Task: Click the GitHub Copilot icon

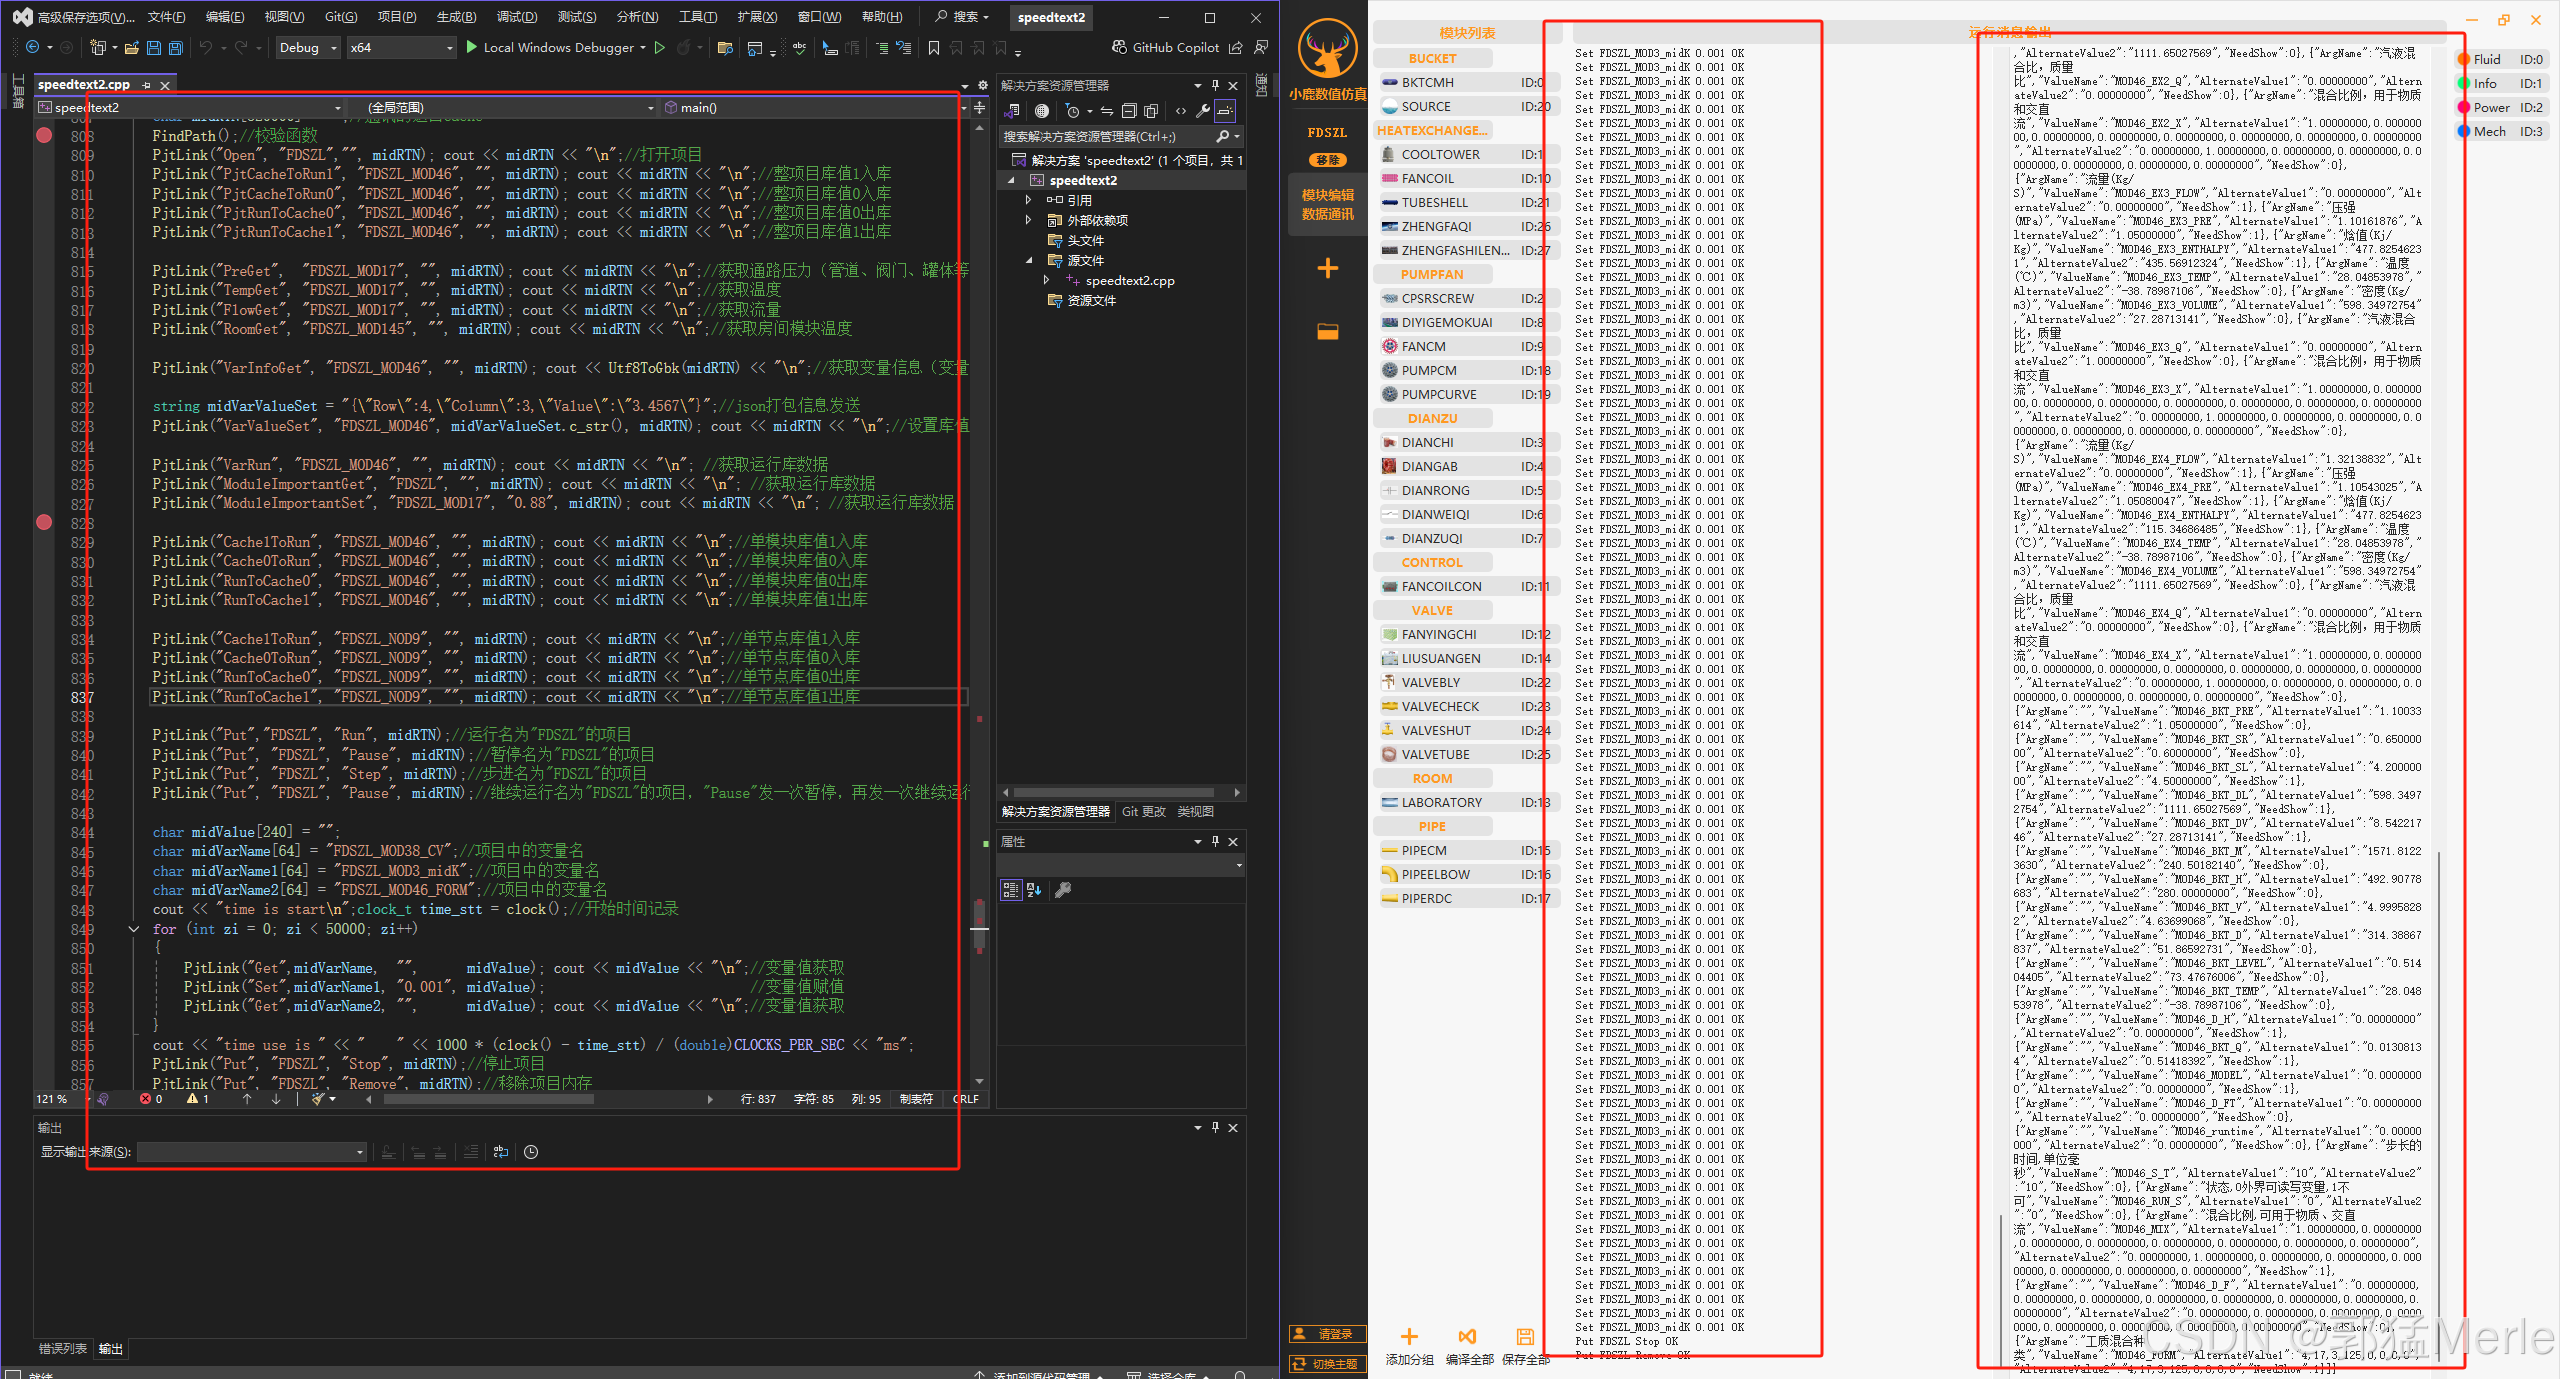Action: pyautogui.click(x=1119, y=47)
